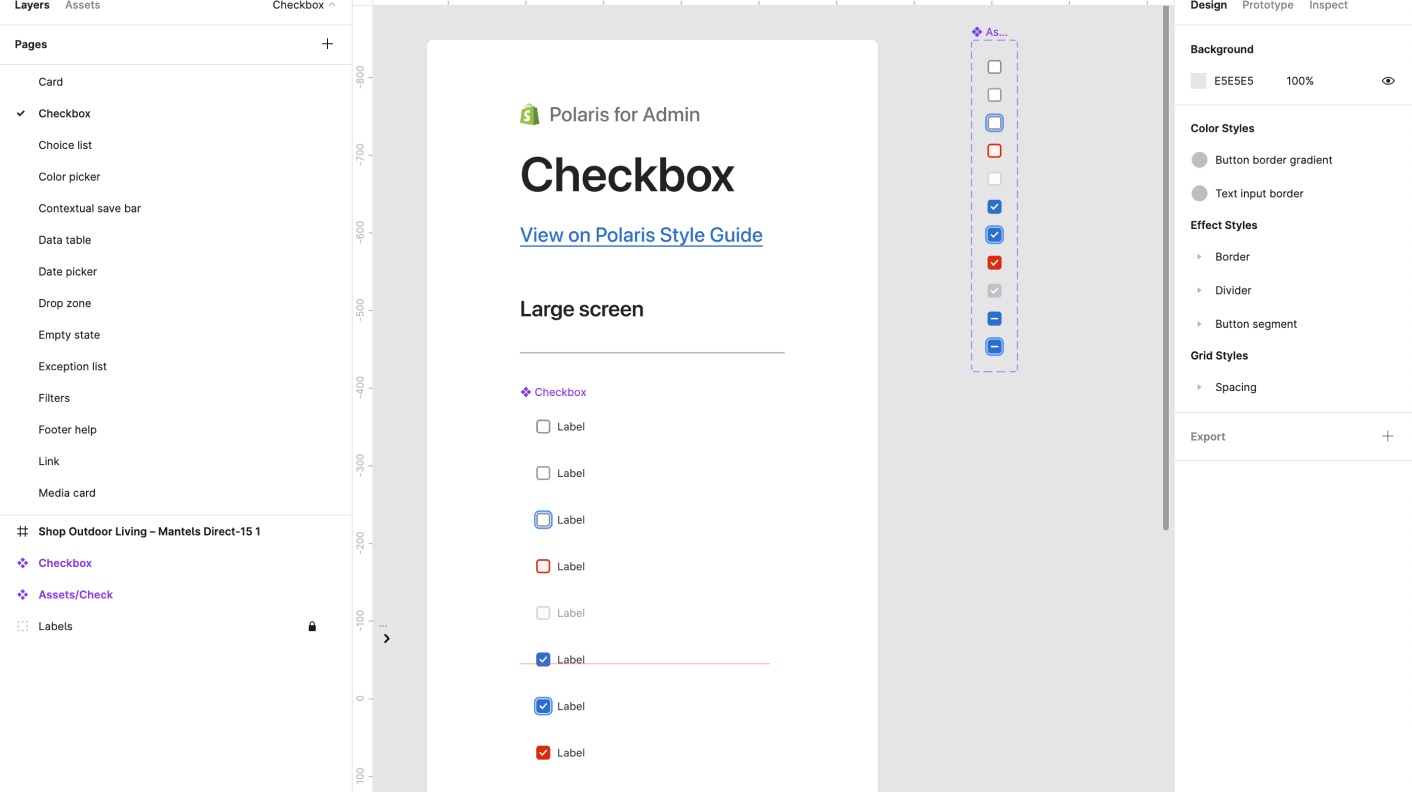This screenshot has height=792, width=1412.
Task: Click topmost checkbox in Assets component set
Action: click(994, 67)
